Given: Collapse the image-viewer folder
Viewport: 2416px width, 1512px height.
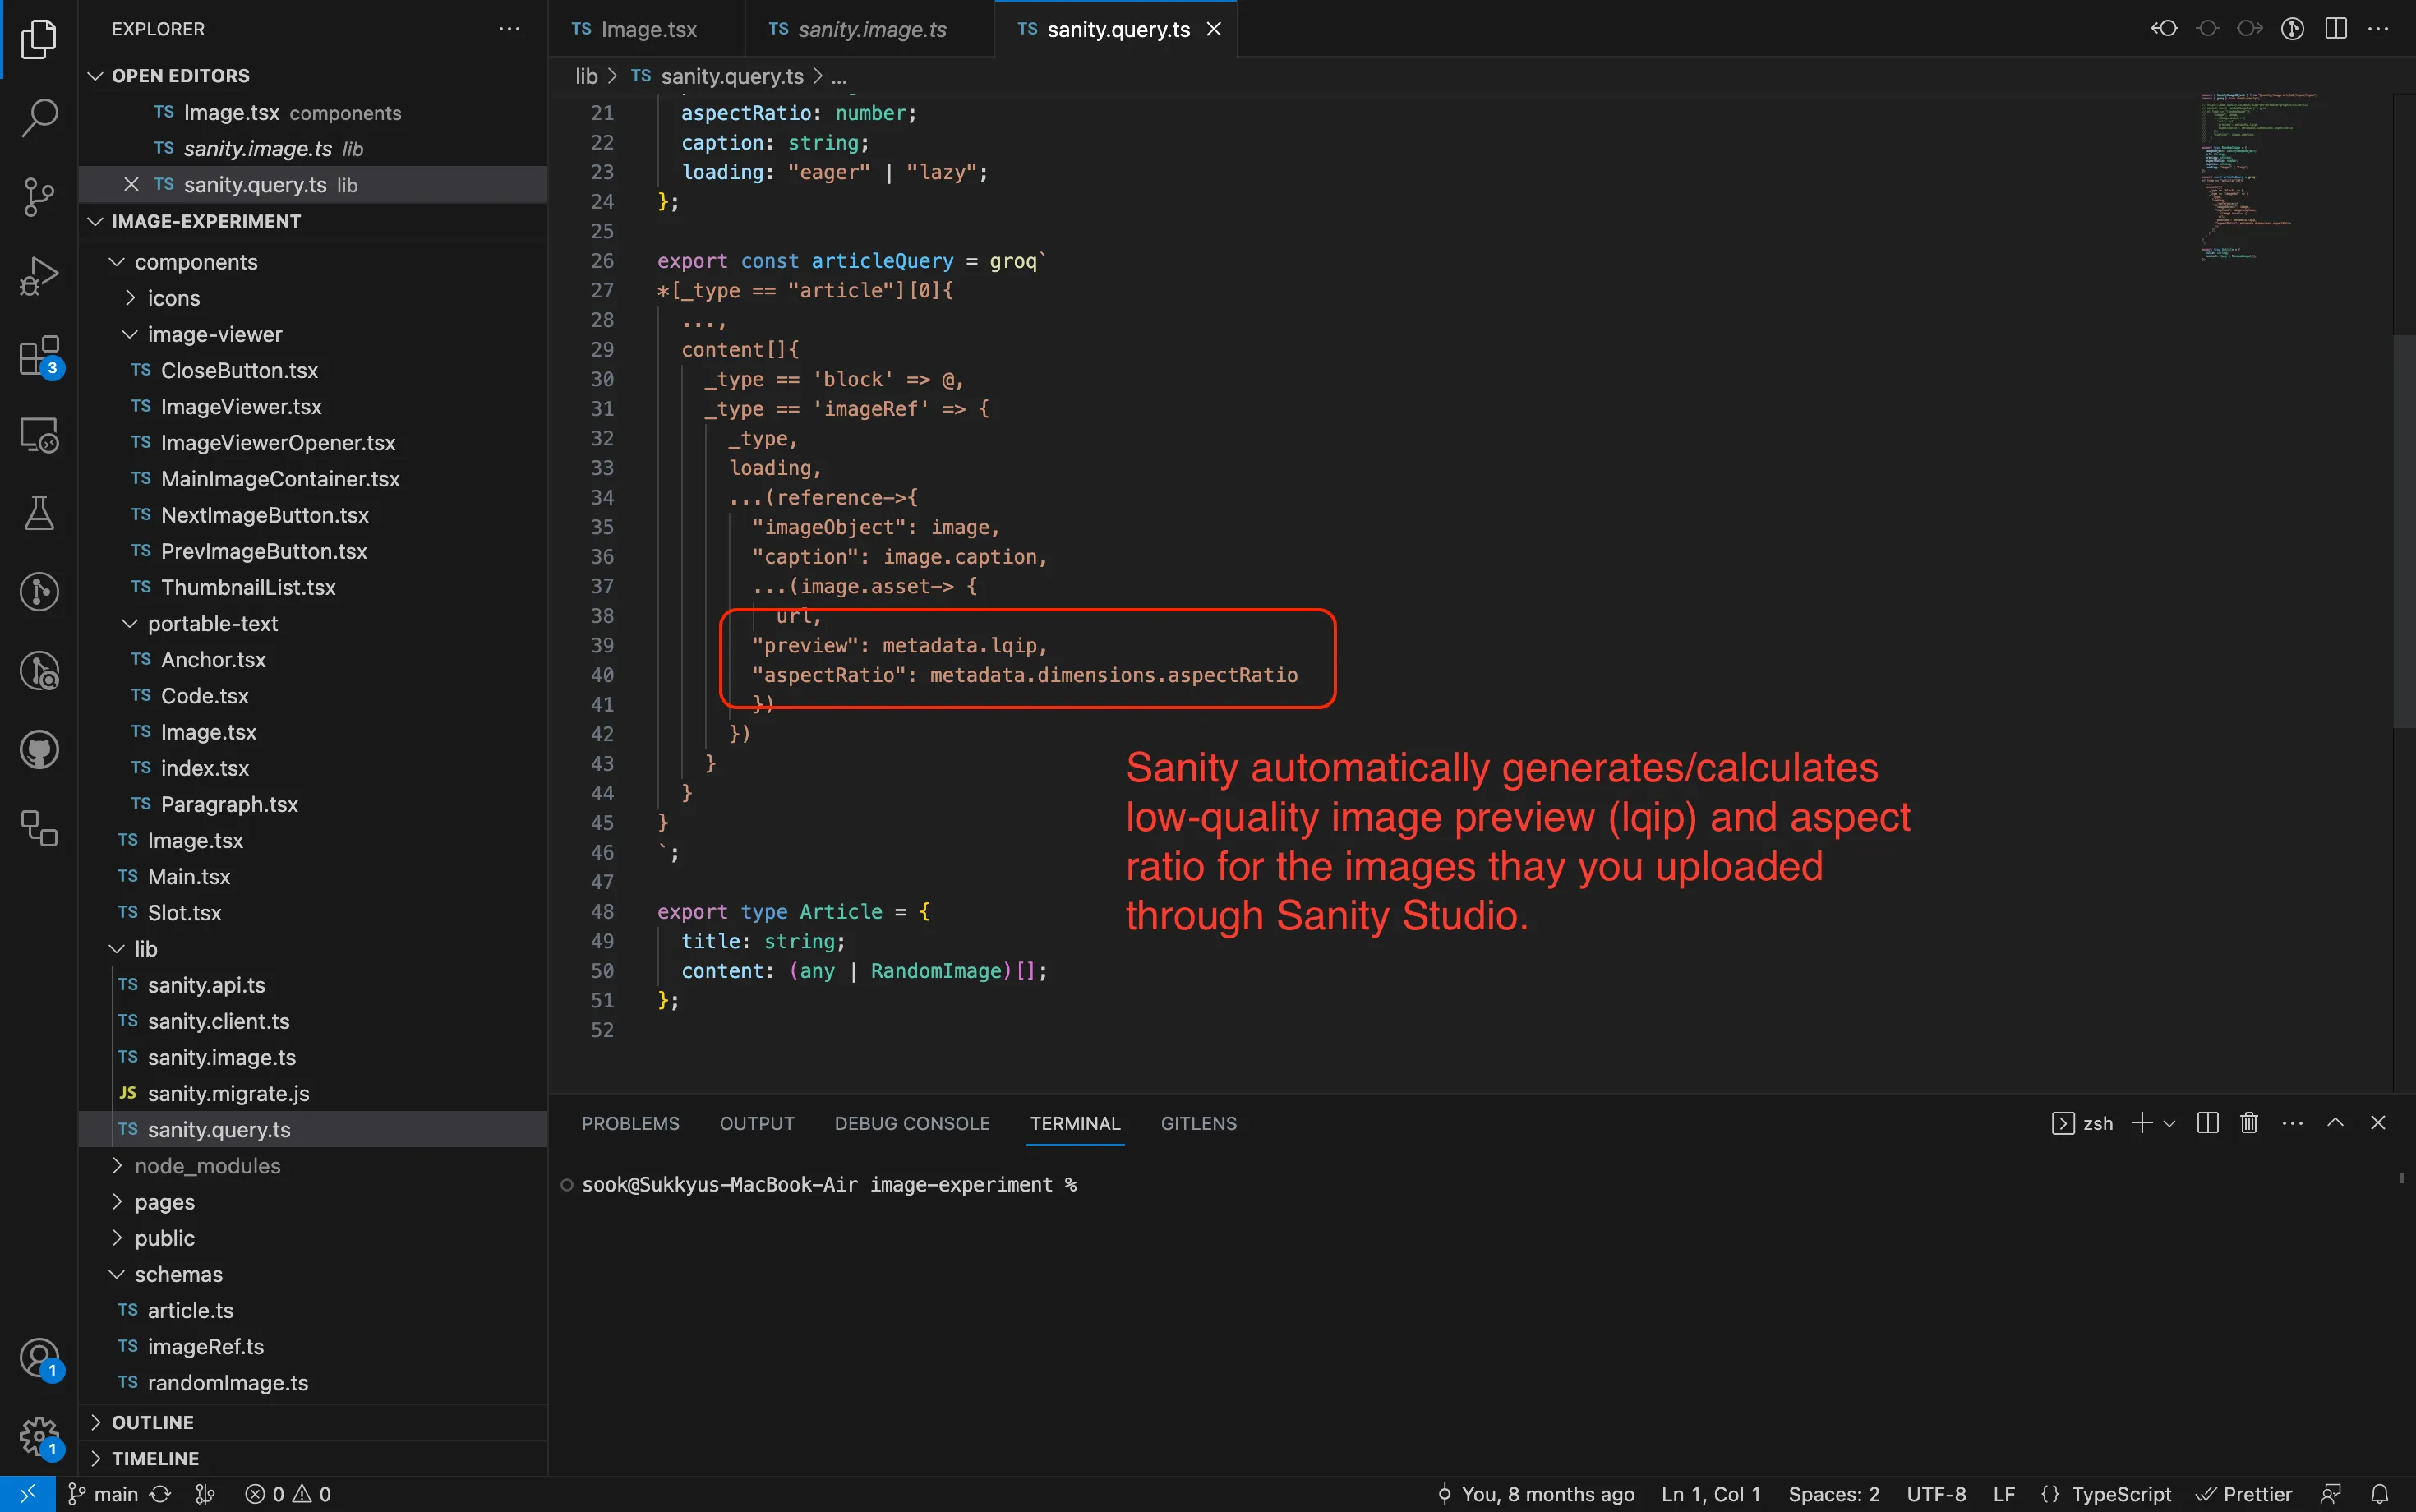Looking at the screenshot, I should point(214,334).
